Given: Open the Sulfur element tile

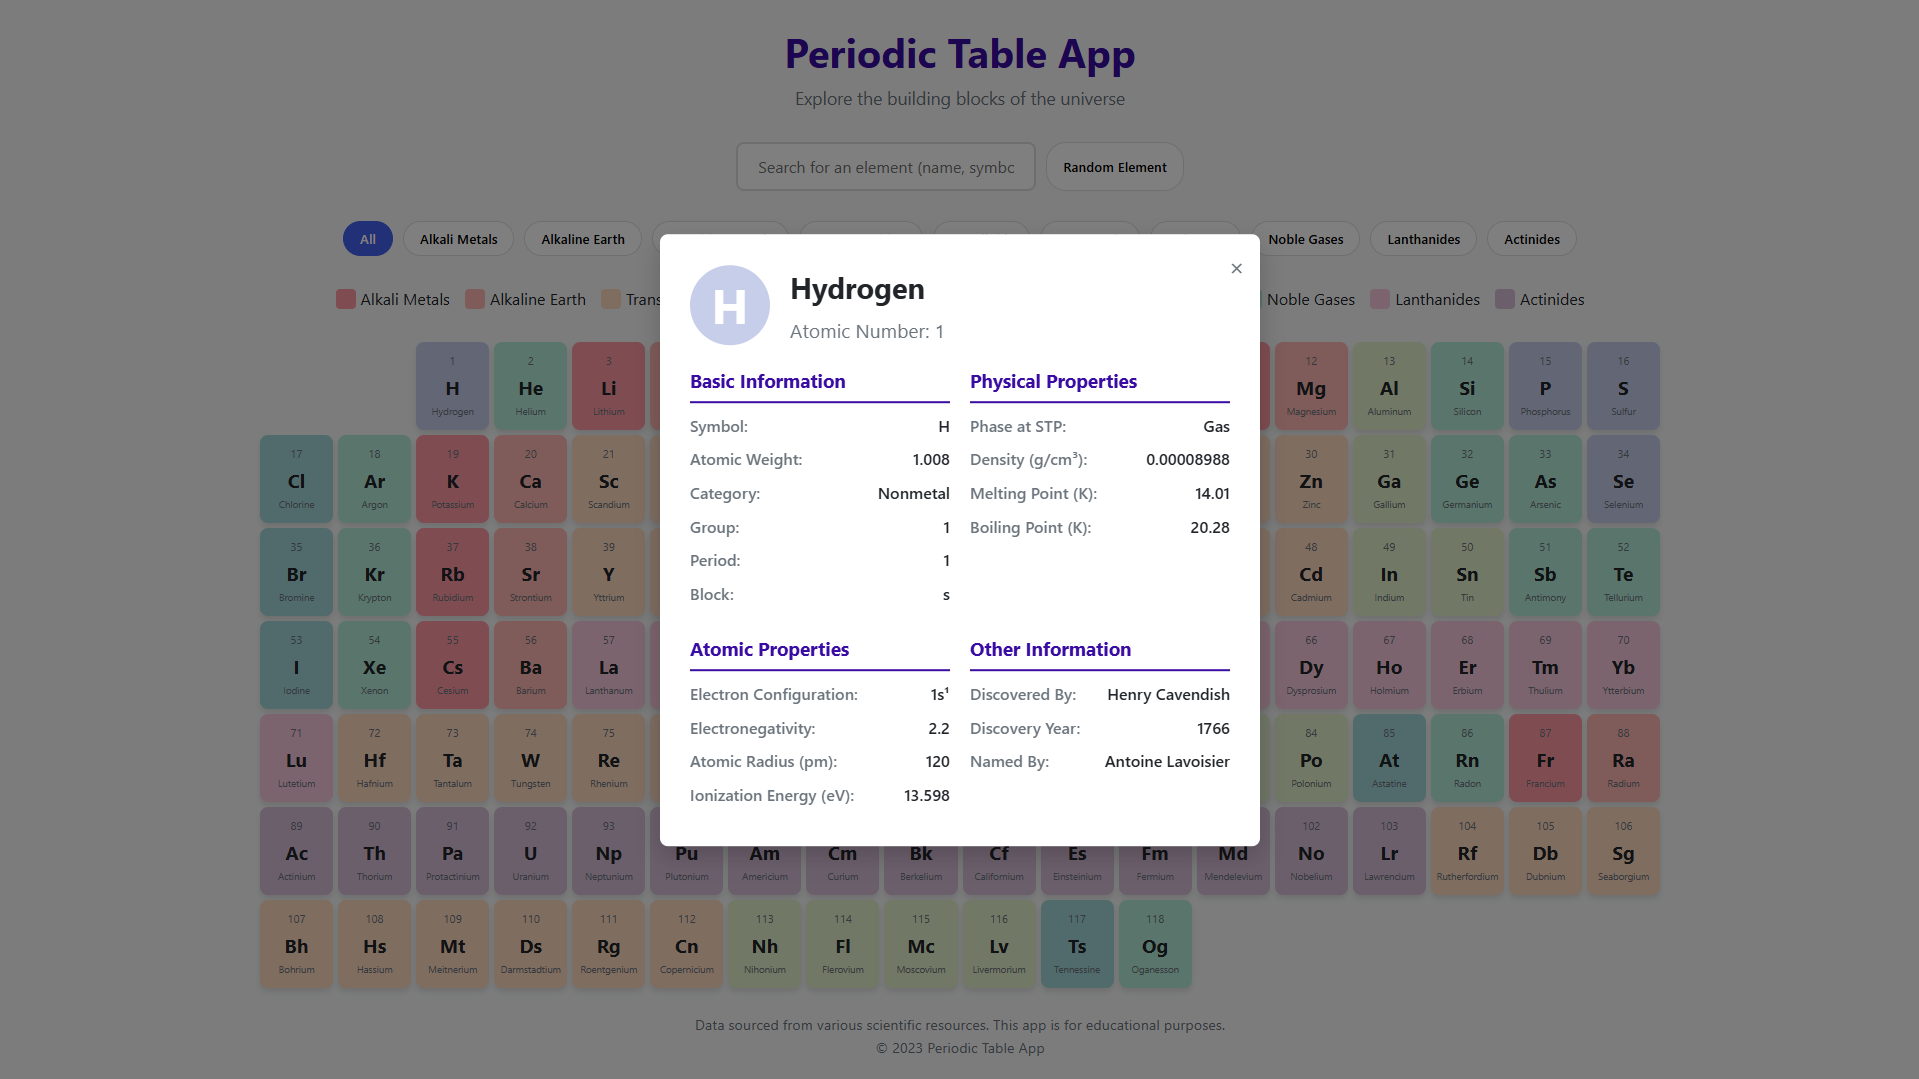Looking at the screenshot, I should (1623, 386).
